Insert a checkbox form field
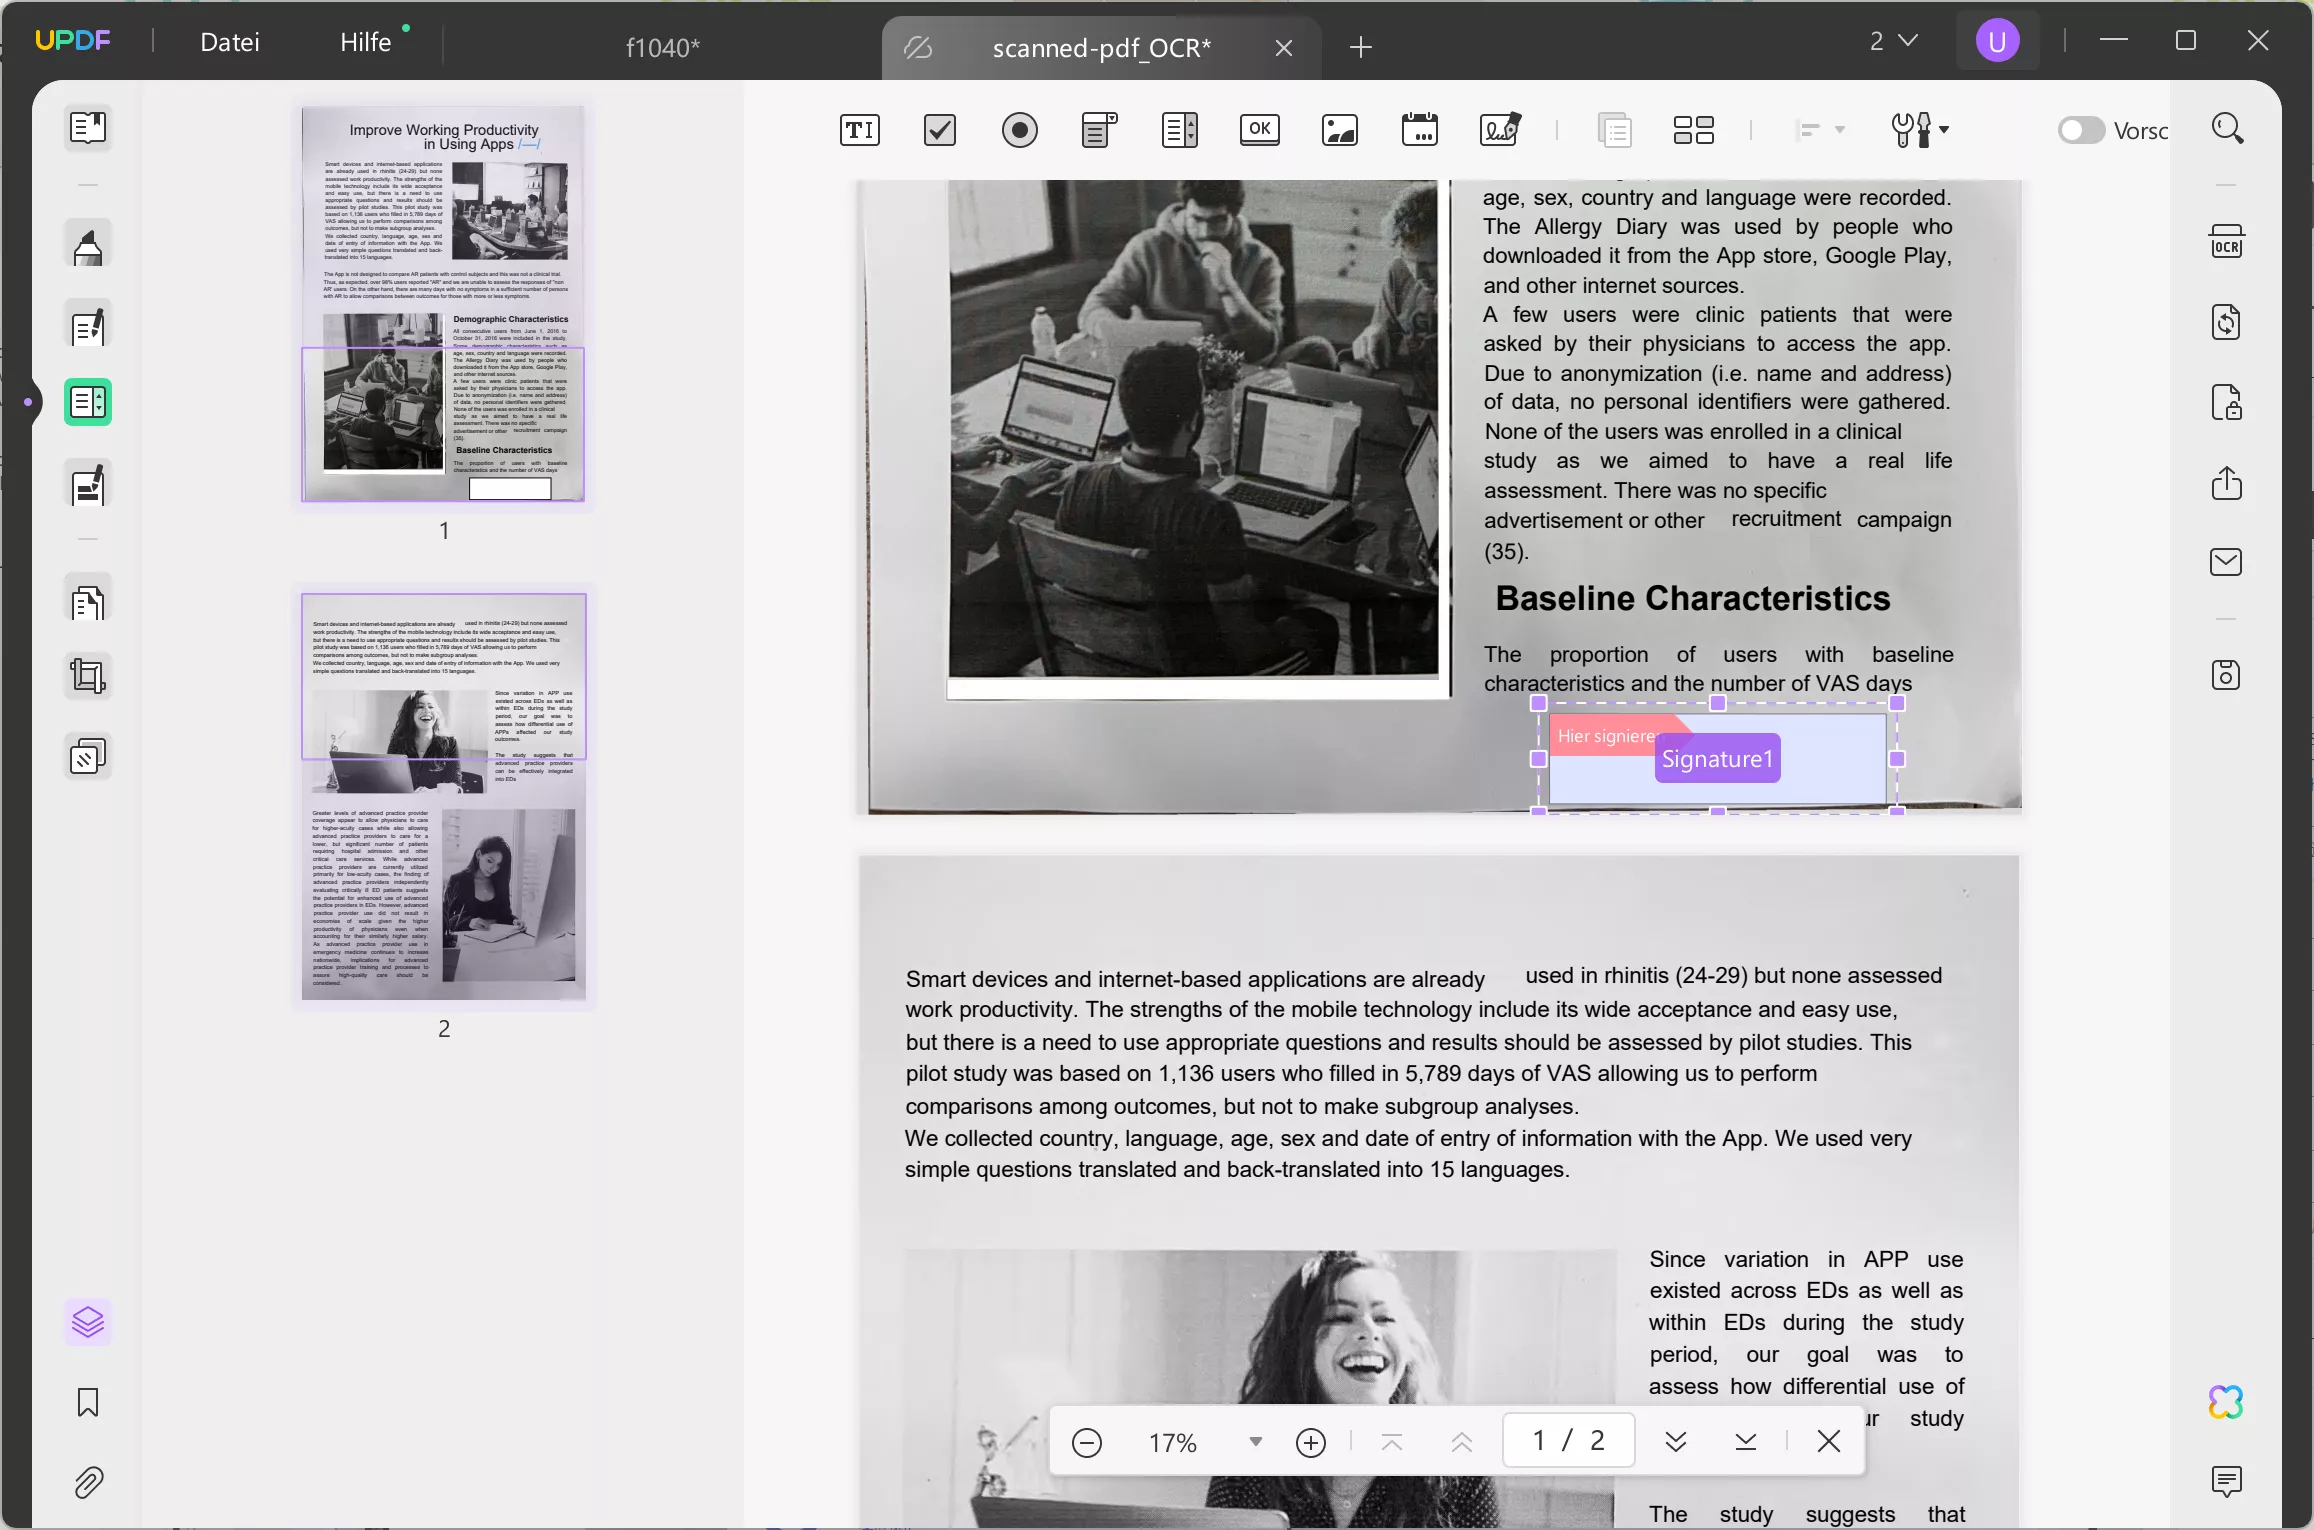Screen dimensions: 2314x1530 938,130
